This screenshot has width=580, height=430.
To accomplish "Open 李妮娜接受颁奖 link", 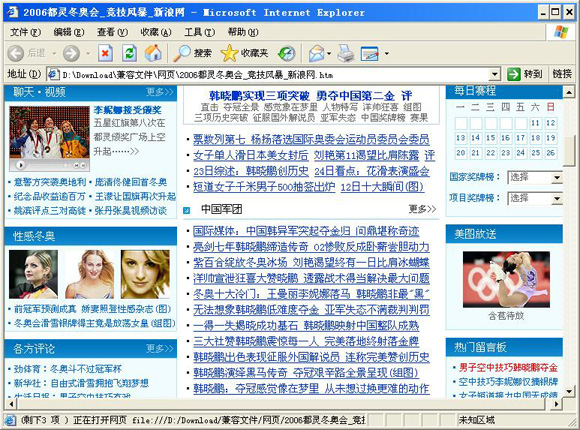I will point(128,110).
